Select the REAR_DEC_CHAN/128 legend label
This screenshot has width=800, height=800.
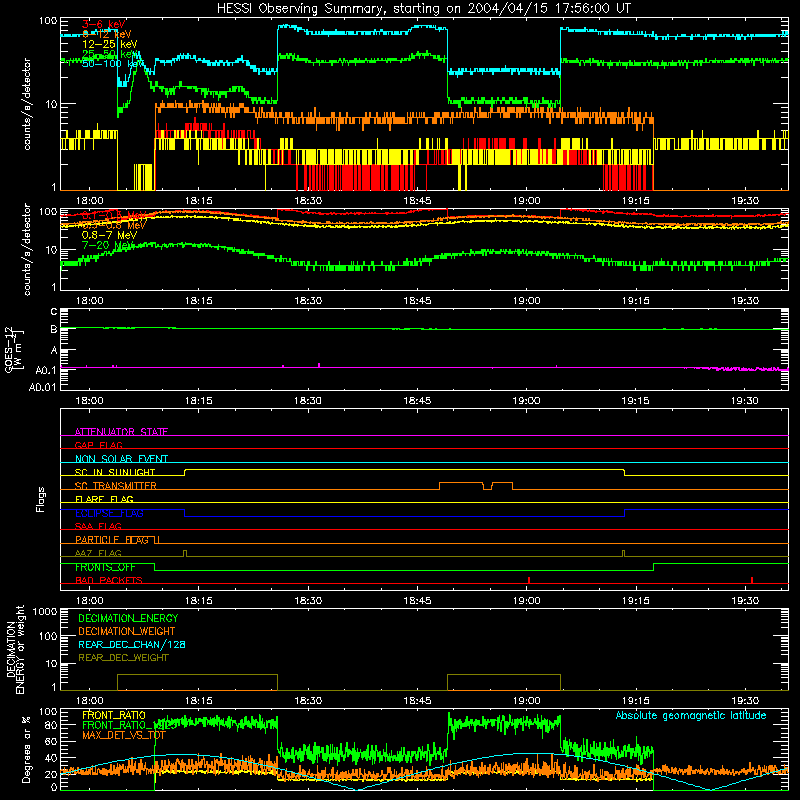132,644
